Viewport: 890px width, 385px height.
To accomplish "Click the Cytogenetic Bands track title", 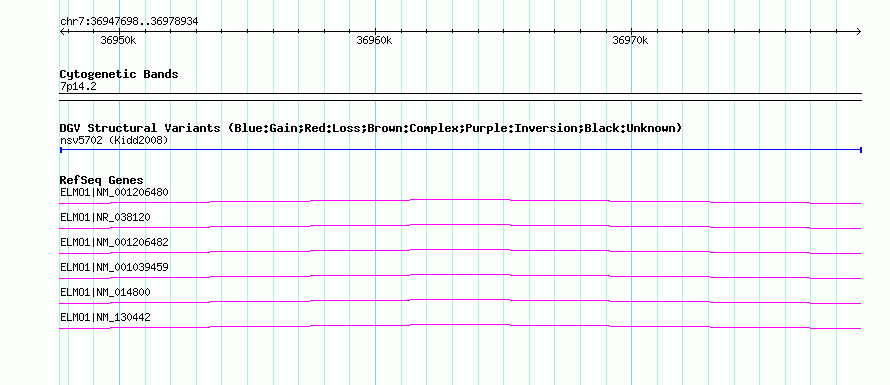I will (x=119, y=74).
